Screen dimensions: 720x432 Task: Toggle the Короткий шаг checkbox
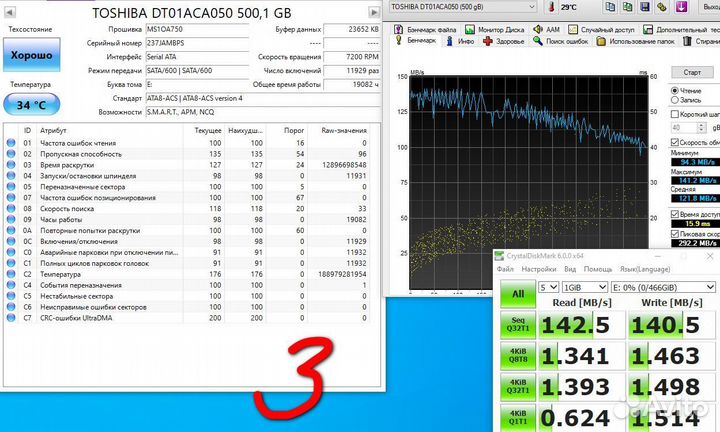(x=675, y=114)
